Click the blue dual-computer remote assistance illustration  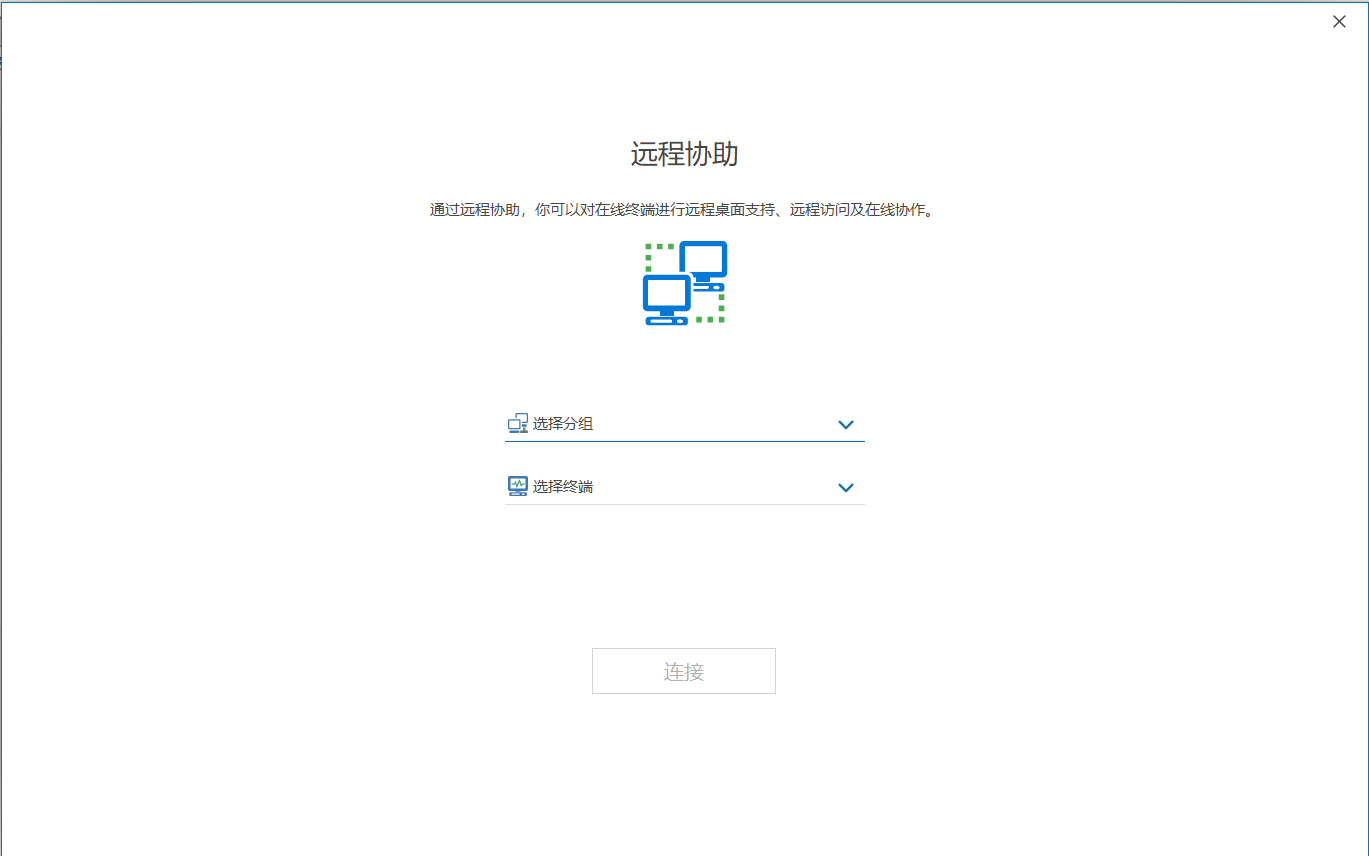(684, 283)
